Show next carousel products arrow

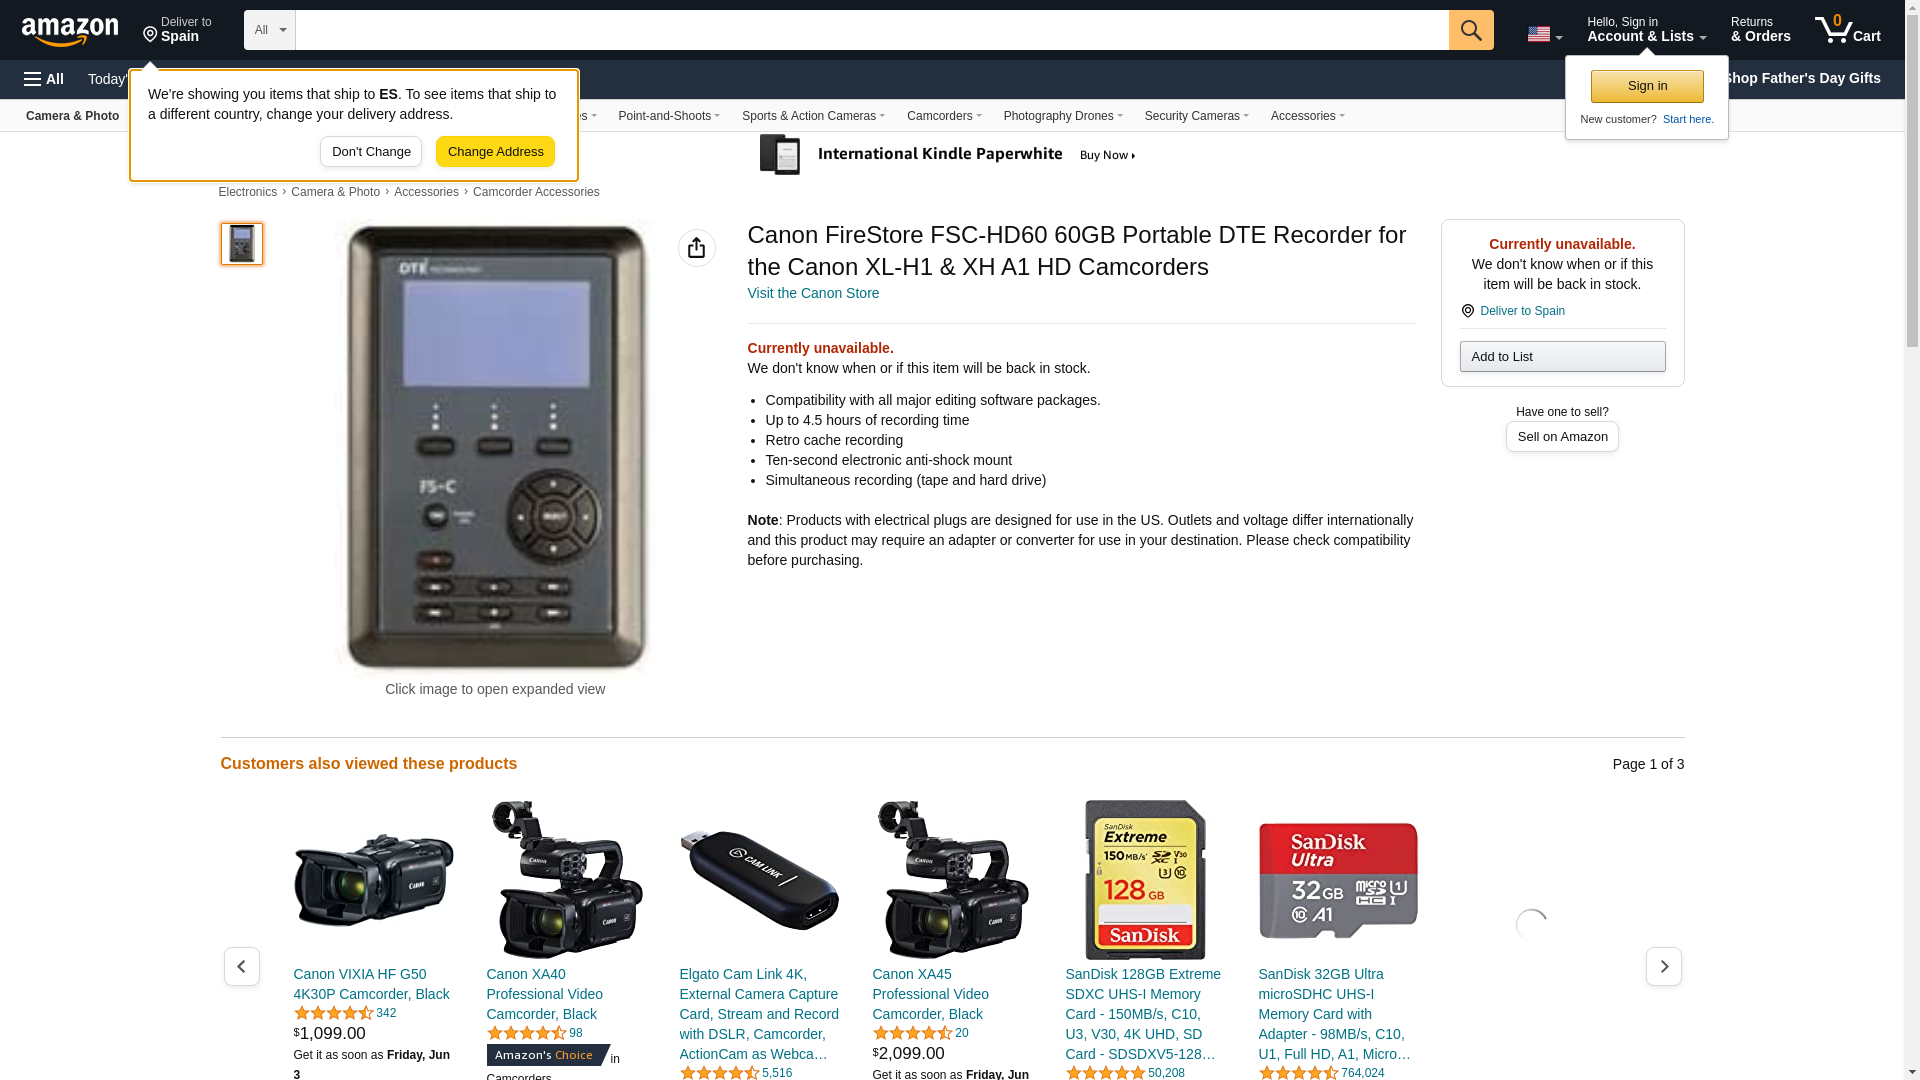1664,966
